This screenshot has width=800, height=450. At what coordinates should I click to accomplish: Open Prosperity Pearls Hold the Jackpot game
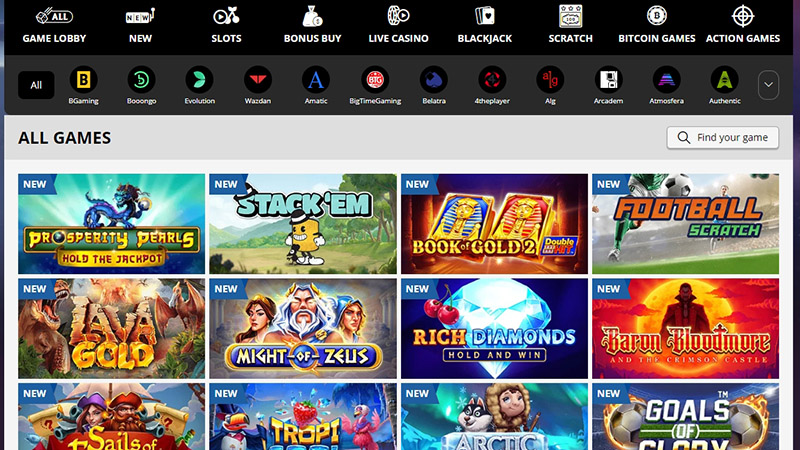111,224
